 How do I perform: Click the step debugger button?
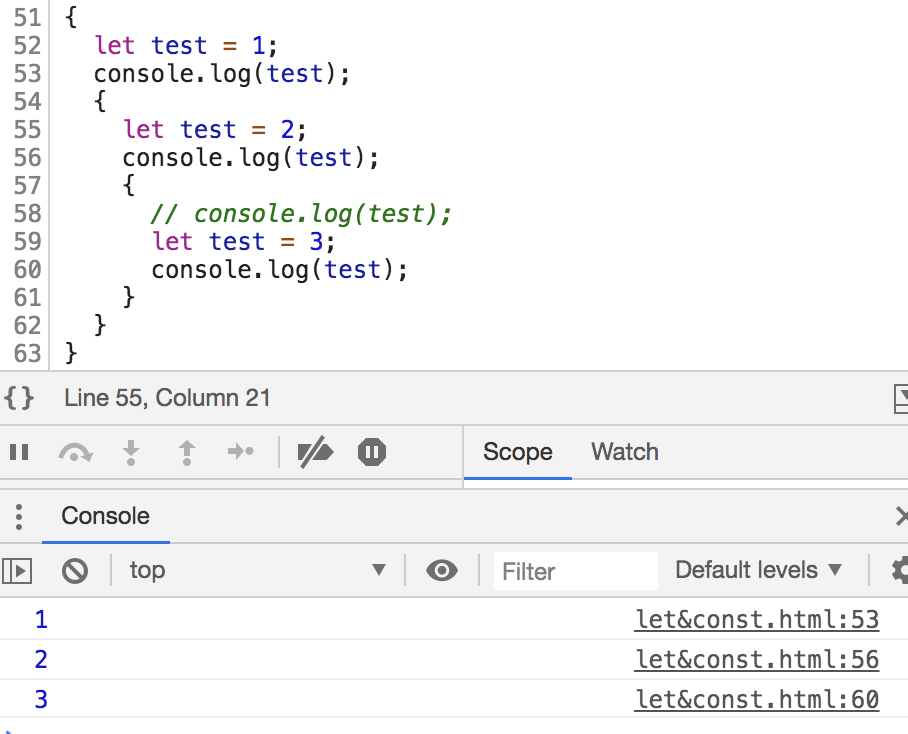click(241, 452)
